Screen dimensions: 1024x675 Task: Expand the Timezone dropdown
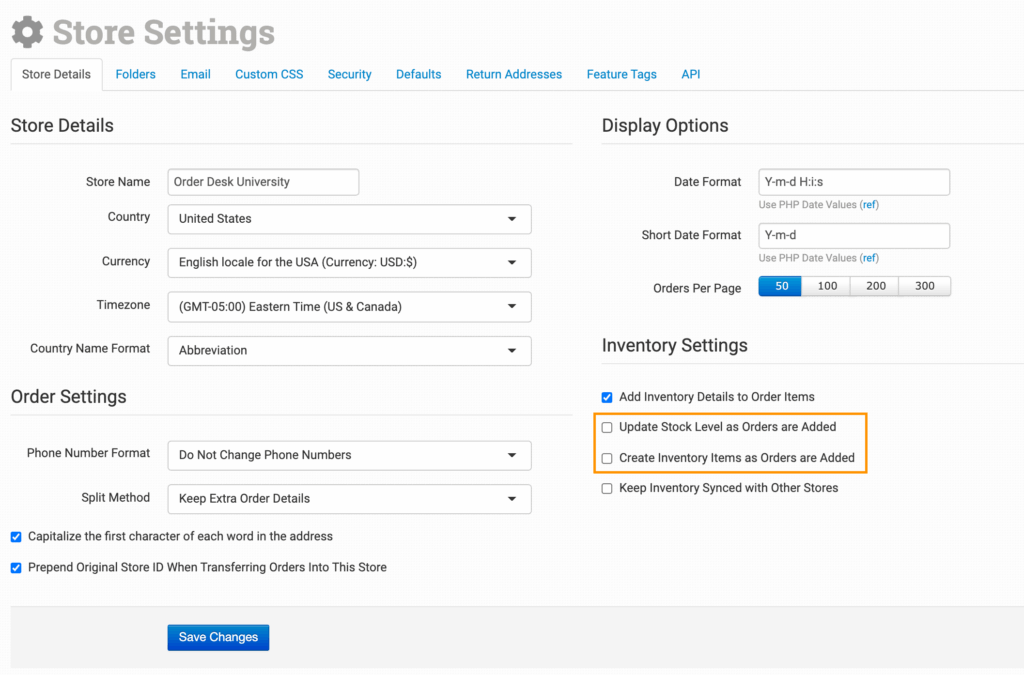coord(349,307)
